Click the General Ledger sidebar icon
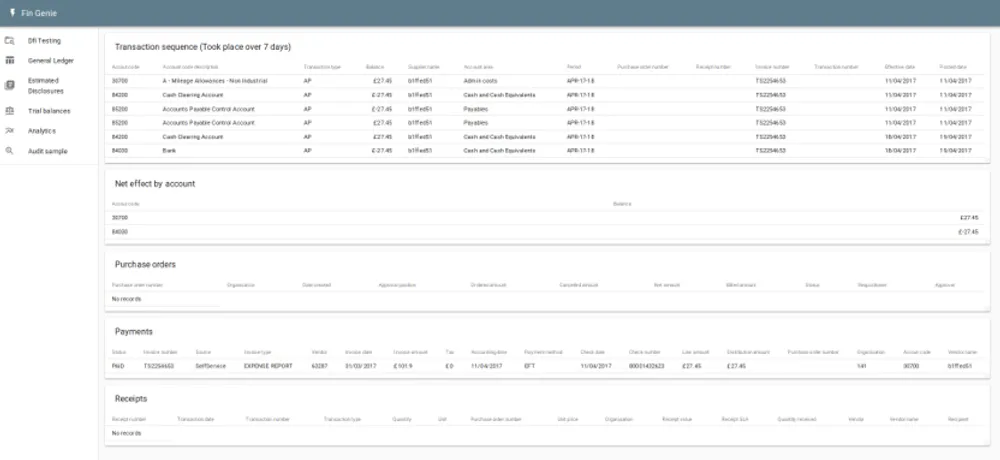This screenshot has width=1000, height=460. coord(10,61)
